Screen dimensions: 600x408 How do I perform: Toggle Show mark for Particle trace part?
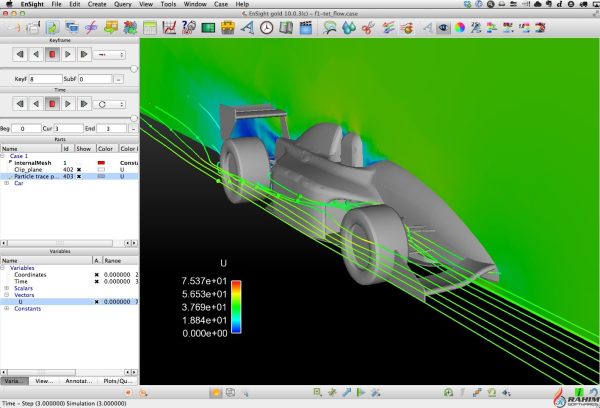pos(79,177)
